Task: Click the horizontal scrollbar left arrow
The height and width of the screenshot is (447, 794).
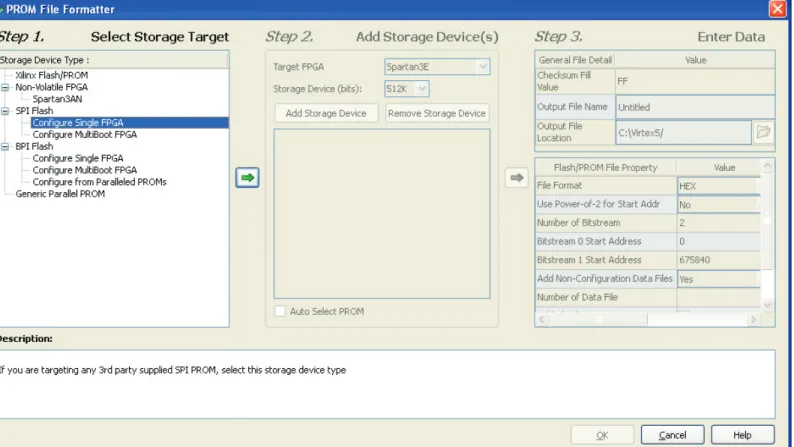Action: [542, 319]
